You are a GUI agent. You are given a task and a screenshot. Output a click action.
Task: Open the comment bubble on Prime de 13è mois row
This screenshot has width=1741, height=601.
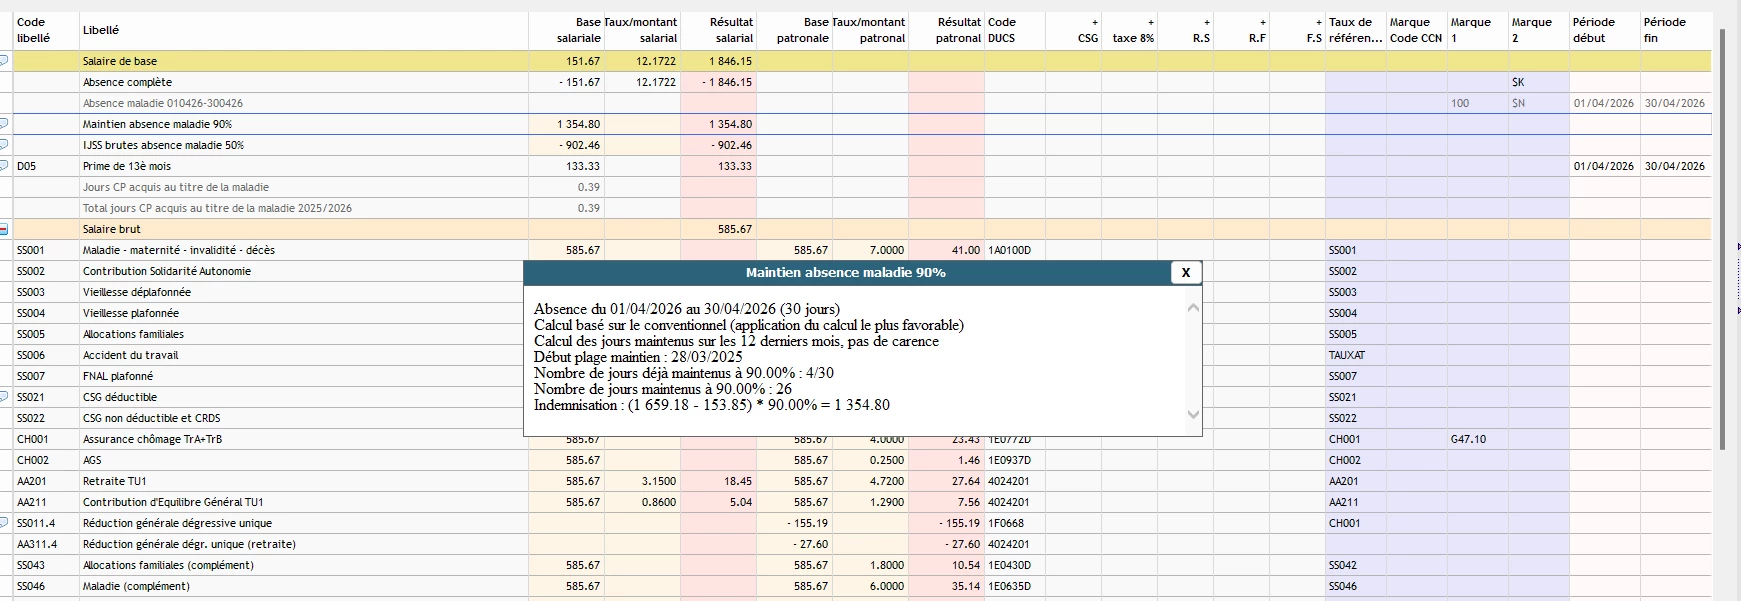click(4, 166)
